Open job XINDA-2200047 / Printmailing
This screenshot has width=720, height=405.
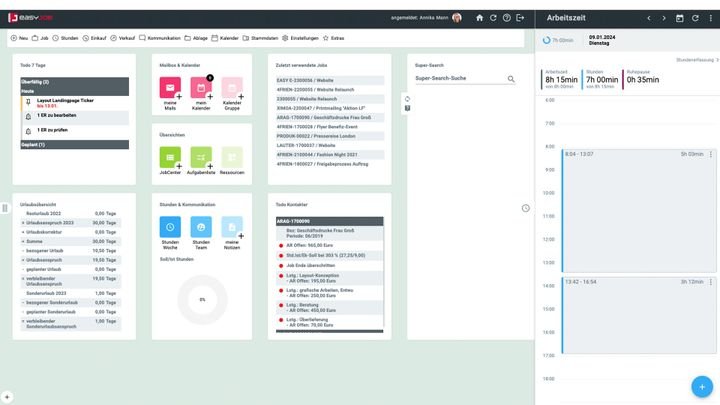coord(330,108)
